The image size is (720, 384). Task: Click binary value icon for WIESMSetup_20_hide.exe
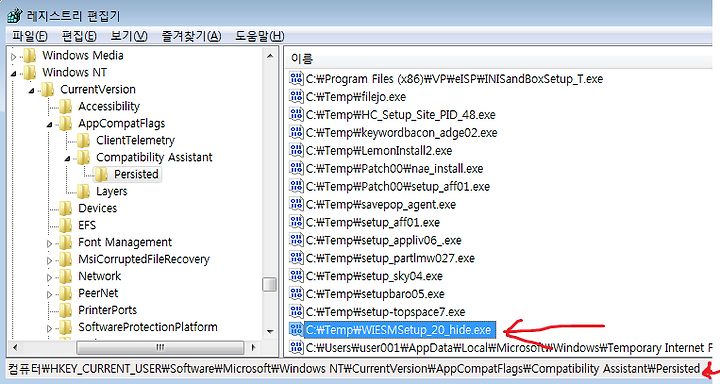point(296,330)
